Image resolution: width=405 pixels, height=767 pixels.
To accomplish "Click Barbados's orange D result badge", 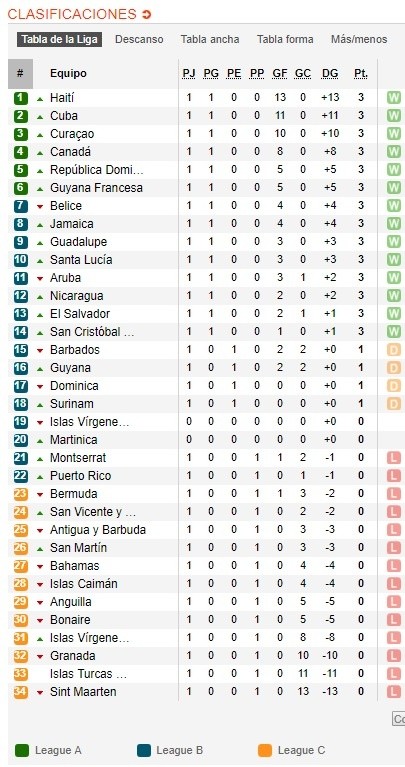I will click(x=394, y=350).
